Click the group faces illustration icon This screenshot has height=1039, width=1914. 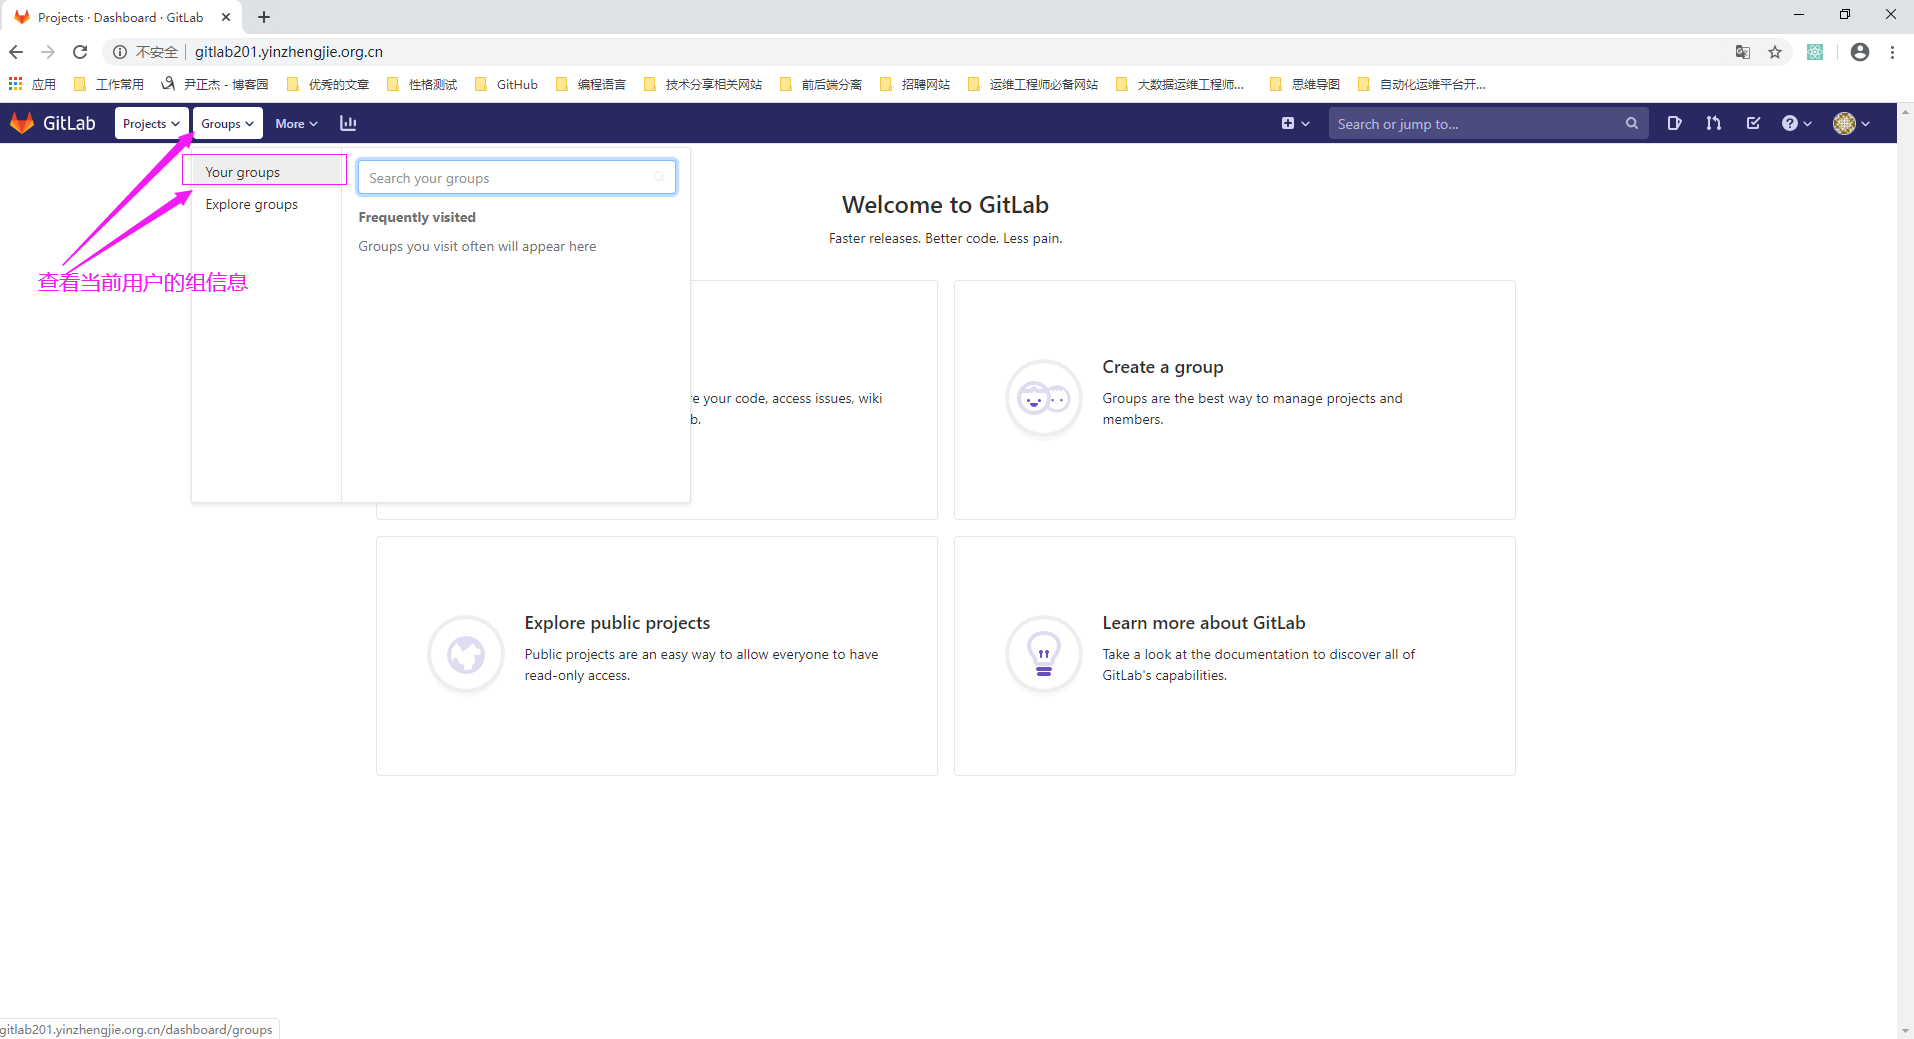1043,398
